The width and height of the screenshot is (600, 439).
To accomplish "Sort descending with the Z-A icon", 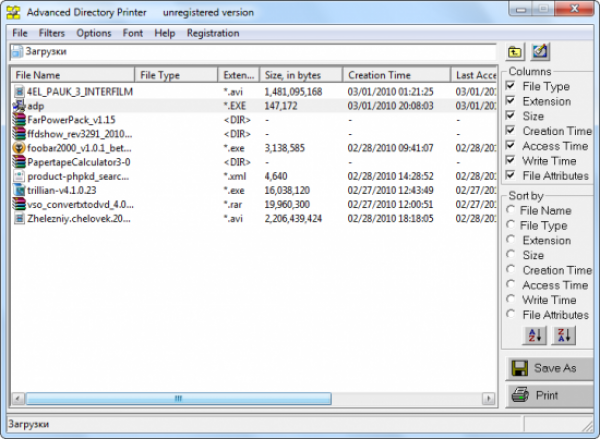I will 564,335.
